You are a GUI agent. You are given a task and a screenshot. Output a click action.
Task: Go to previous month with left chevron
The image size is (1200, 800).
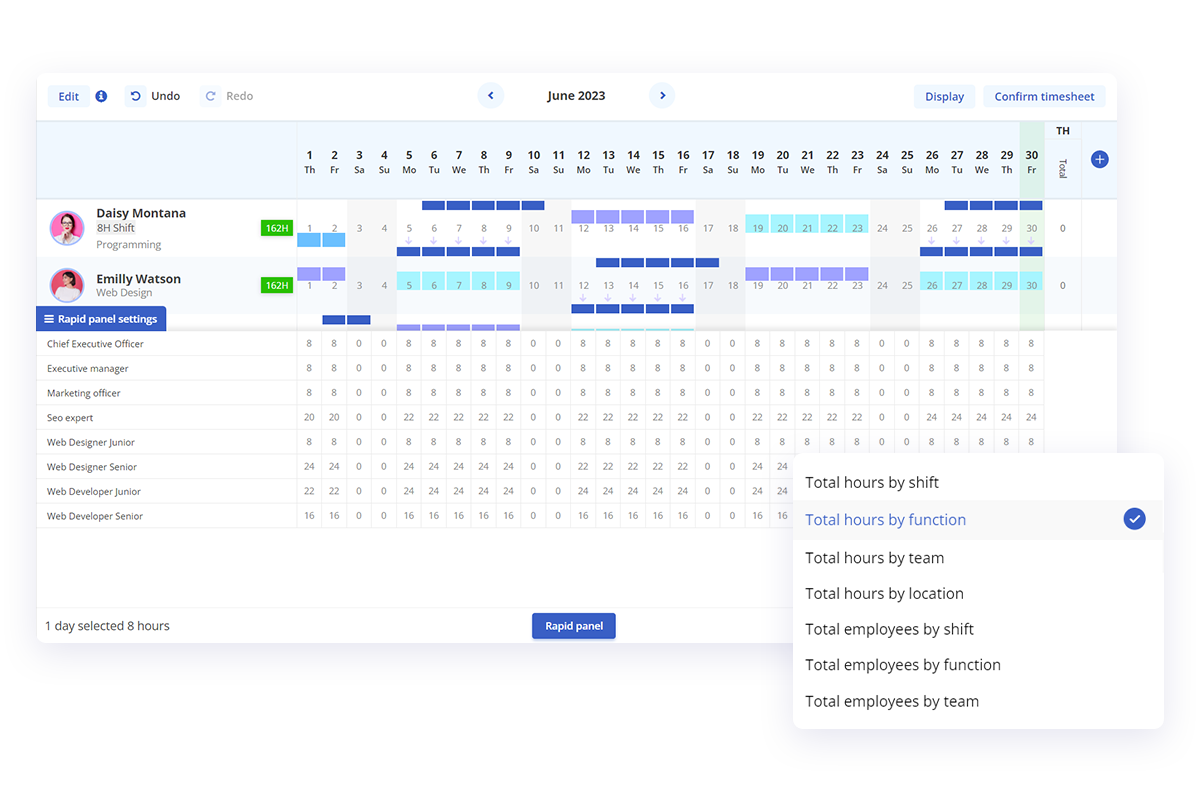click(x=490, y=96)
